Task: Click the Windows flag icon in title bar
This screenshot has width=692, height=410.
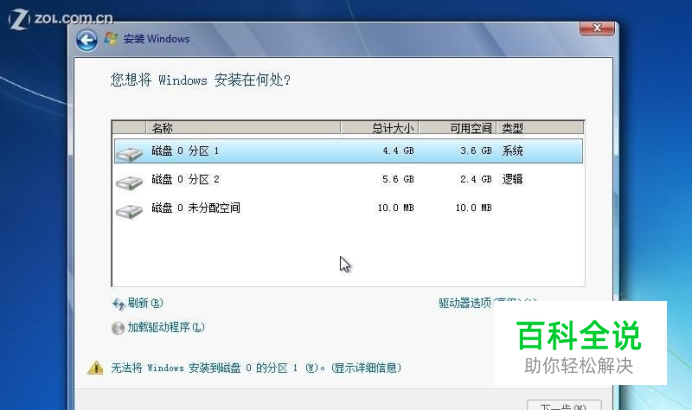Action: coord(111,38)
